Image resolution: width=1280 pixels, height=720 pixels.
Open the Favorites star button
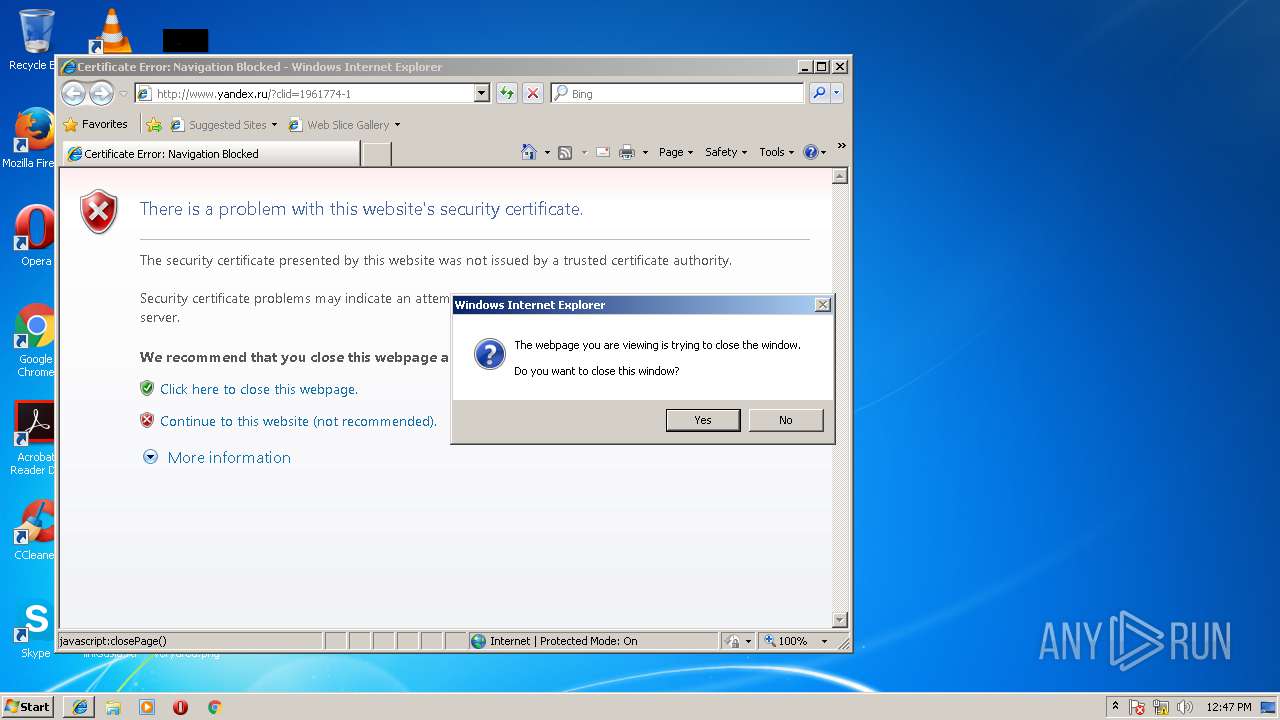(95, 125)
